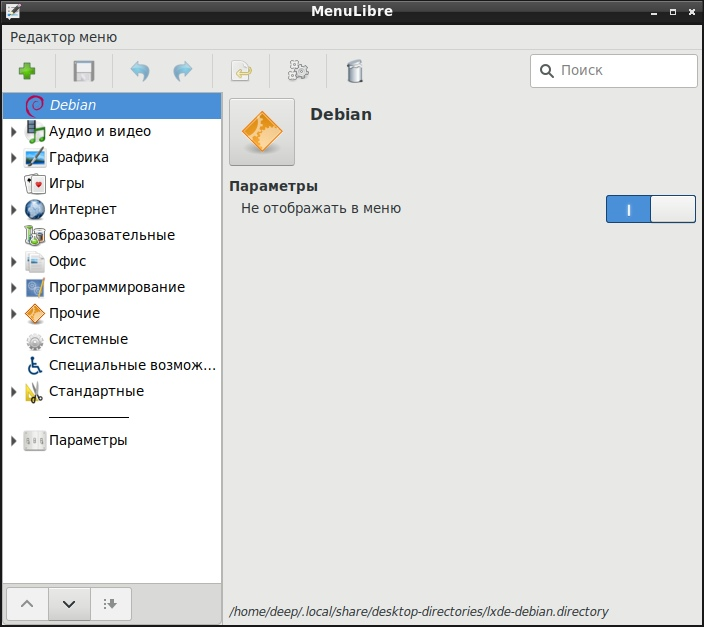Image resolution: width=704 pixels, height=627 pixels.
Task: Expand the Офис category arrow
Action: (13, 262)
